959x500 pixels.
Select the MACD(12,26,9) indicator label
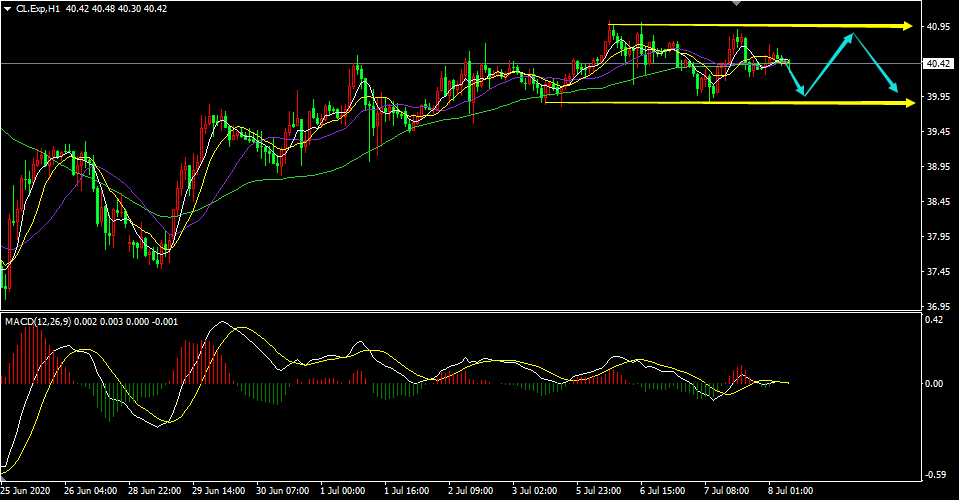point(38,322)
